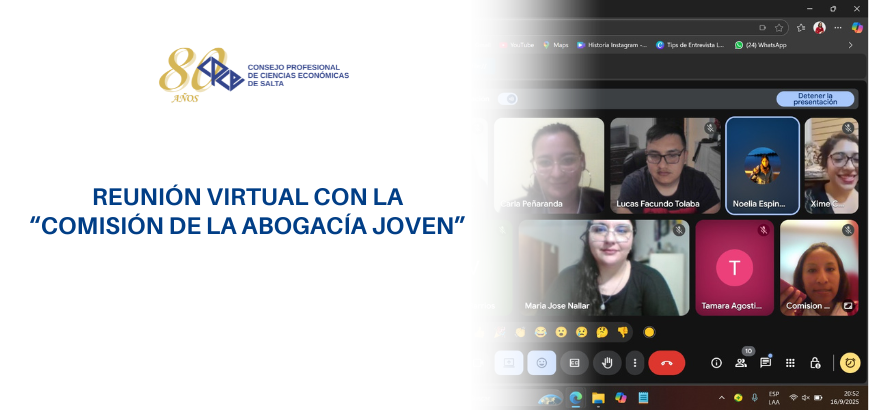The height and width of the screenshot is (410, 875).
Task: Open the activities grid icon
Action: point(790,363)
